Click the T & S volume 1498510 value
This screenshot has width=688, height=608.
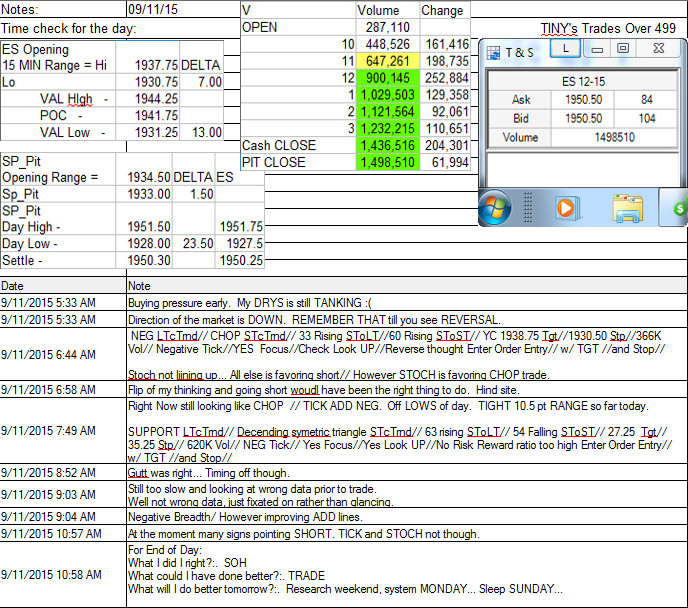click(614, 137)
